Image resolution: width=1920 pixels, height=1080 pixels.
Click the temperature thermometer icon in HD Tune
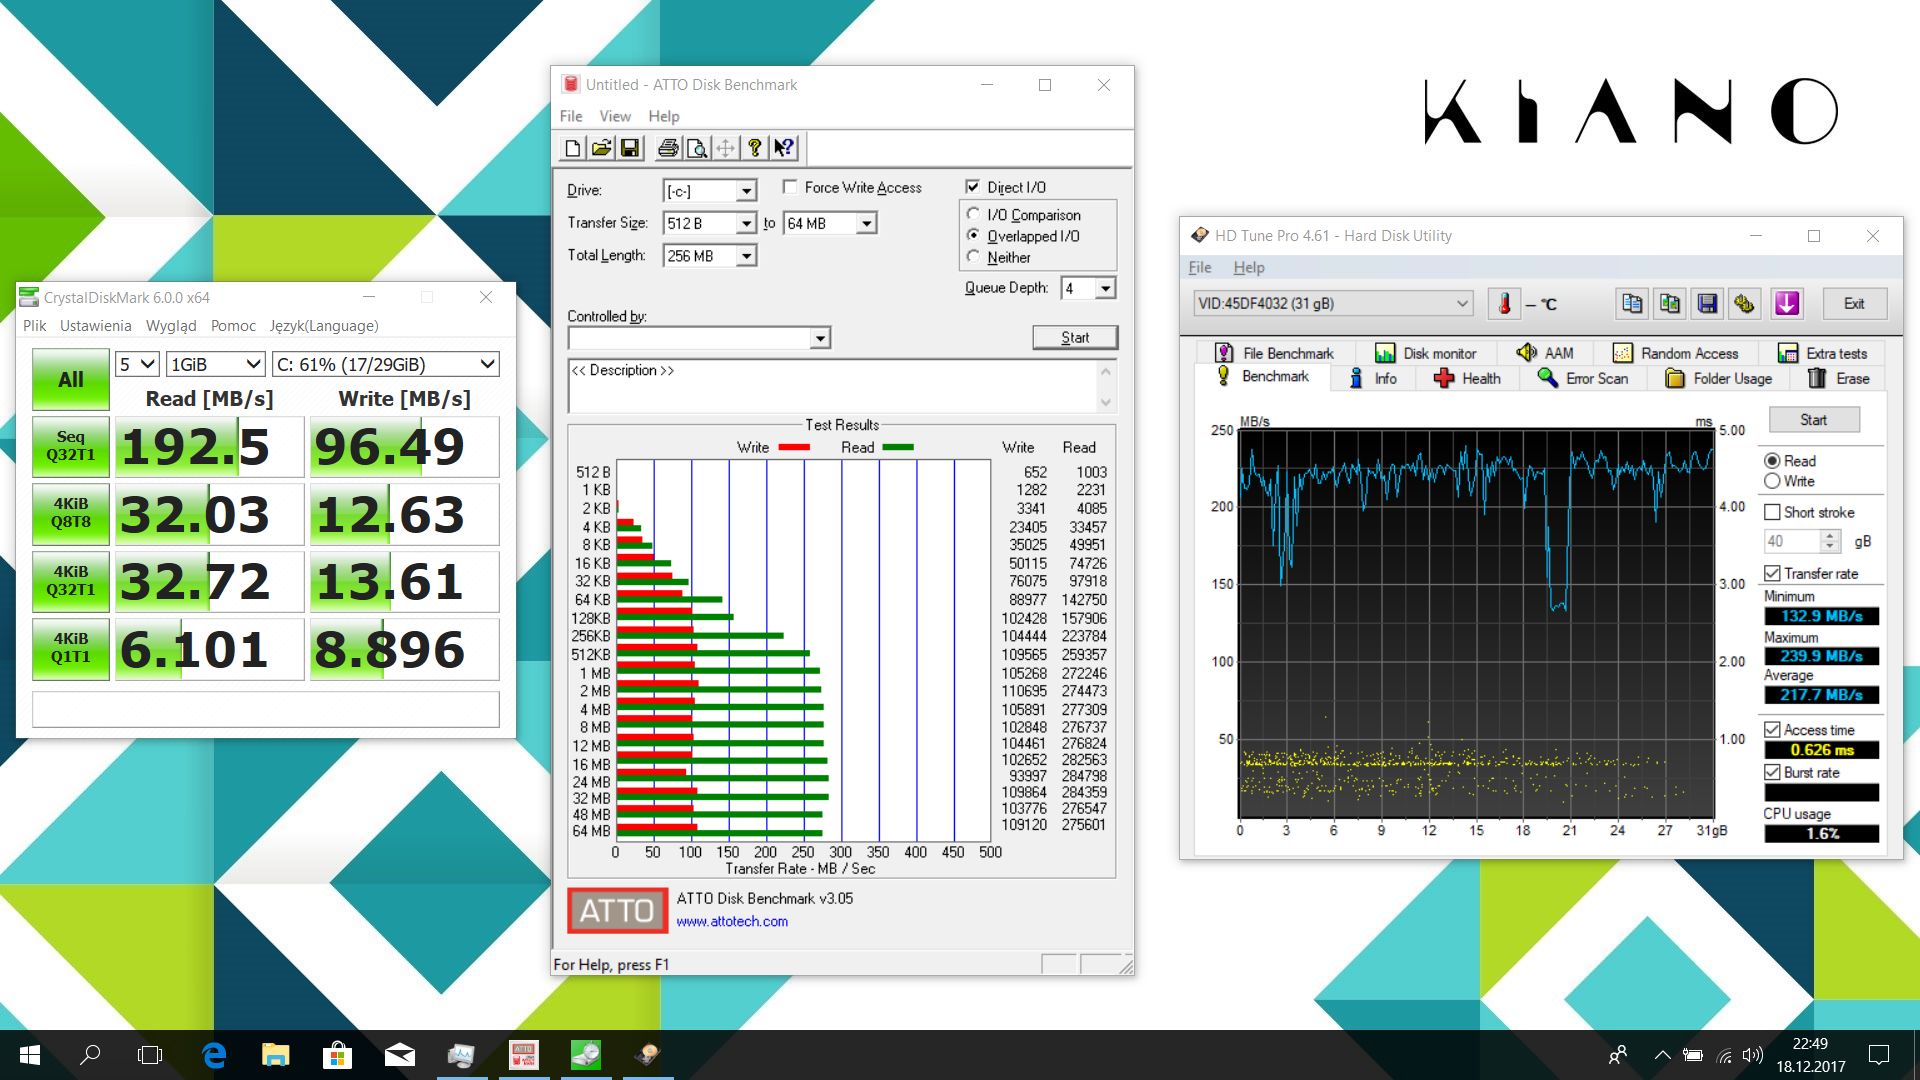1505,303
